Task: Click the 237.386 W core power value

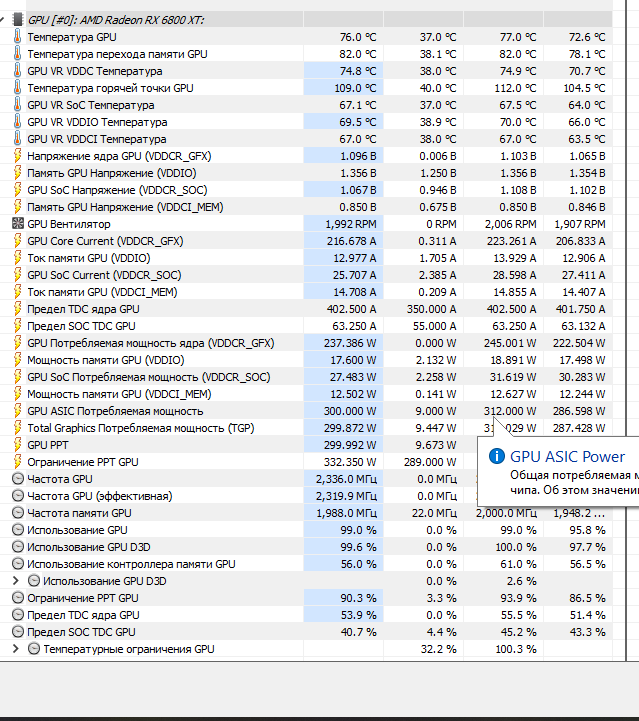Action: click(x=350, y=343)
